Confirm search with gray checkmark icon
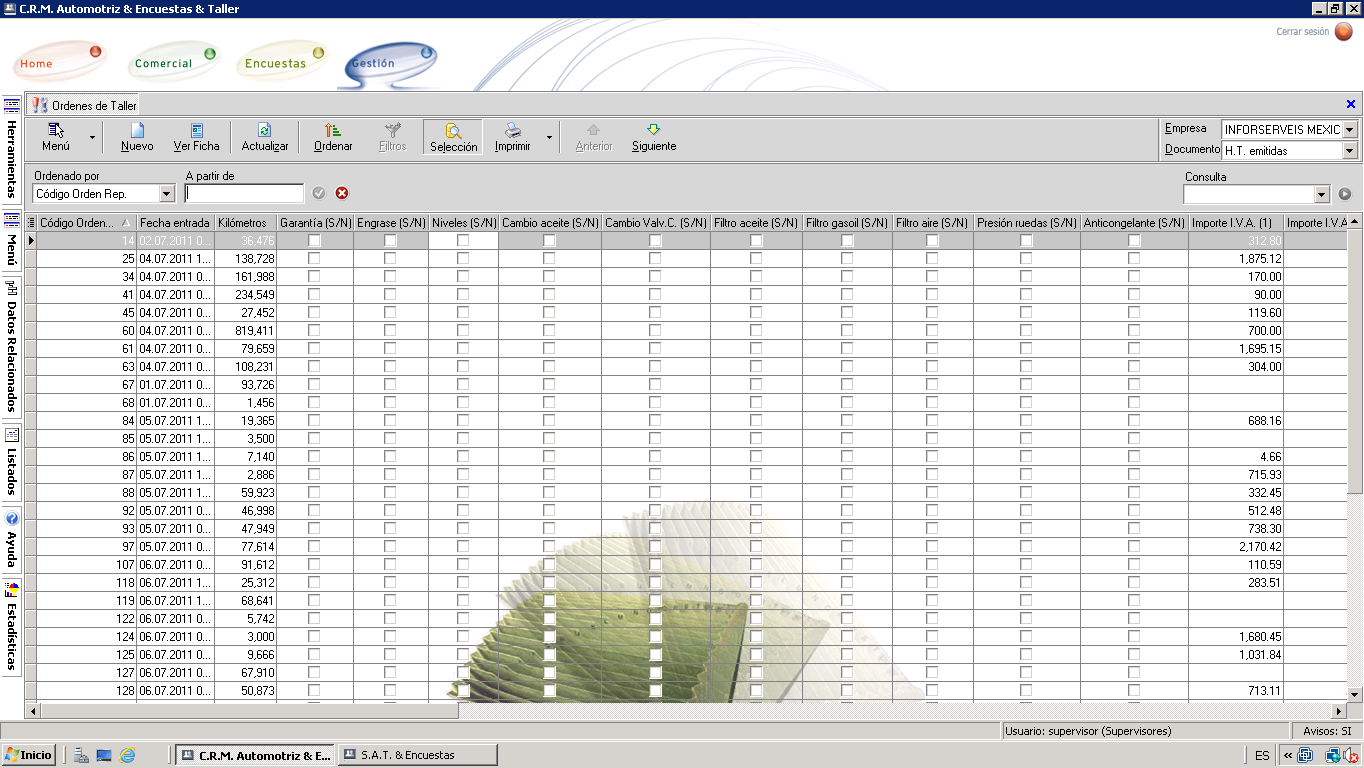The width and height of the screenshot is (1364, 768). [319, 193]
